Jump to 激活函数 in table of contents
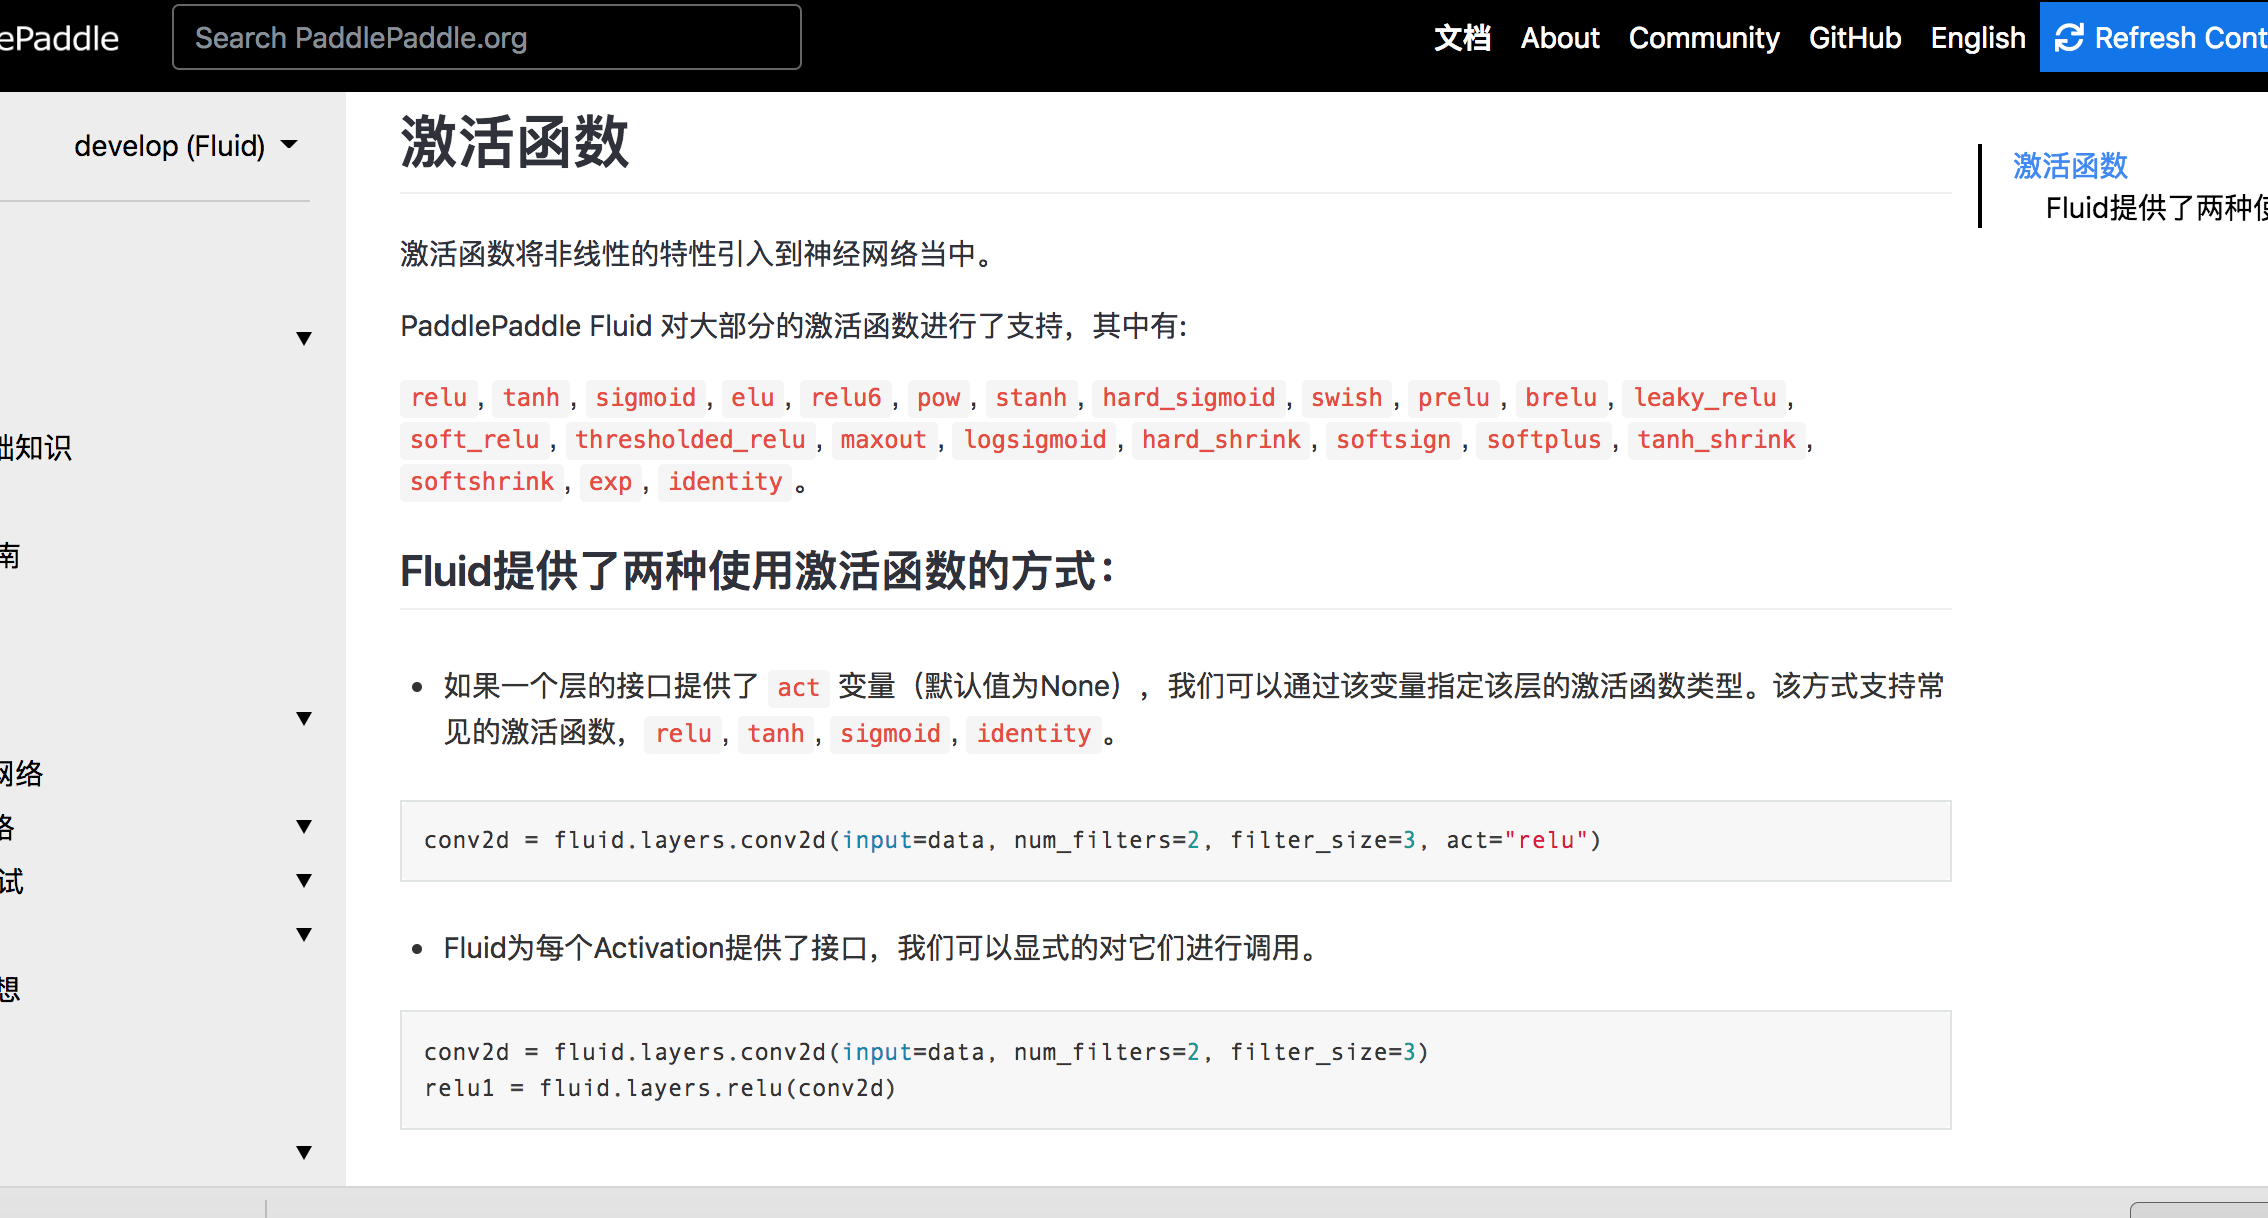Image resolution: width=2268 pixels, height=1218 pixels. pos(2070,166)
